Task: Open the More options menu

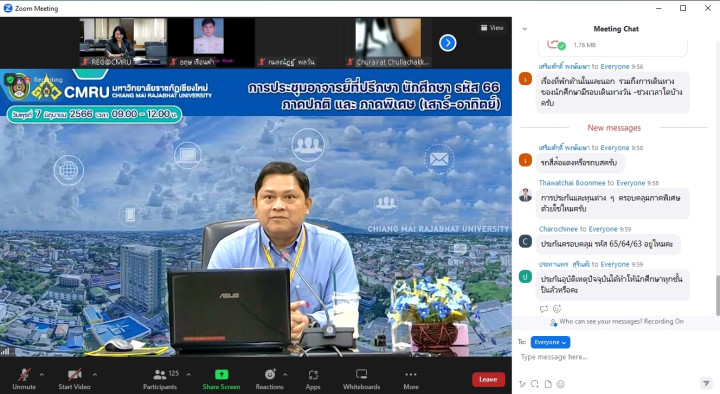Action: (x=411, y=379)
